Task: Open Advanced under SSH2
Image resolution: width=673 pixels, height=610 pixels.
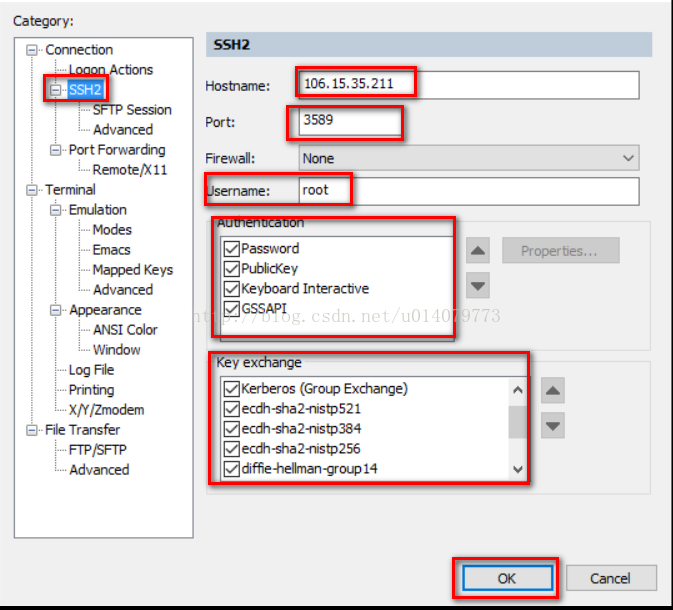Action: pyautogui.click(x=123, y=130)
